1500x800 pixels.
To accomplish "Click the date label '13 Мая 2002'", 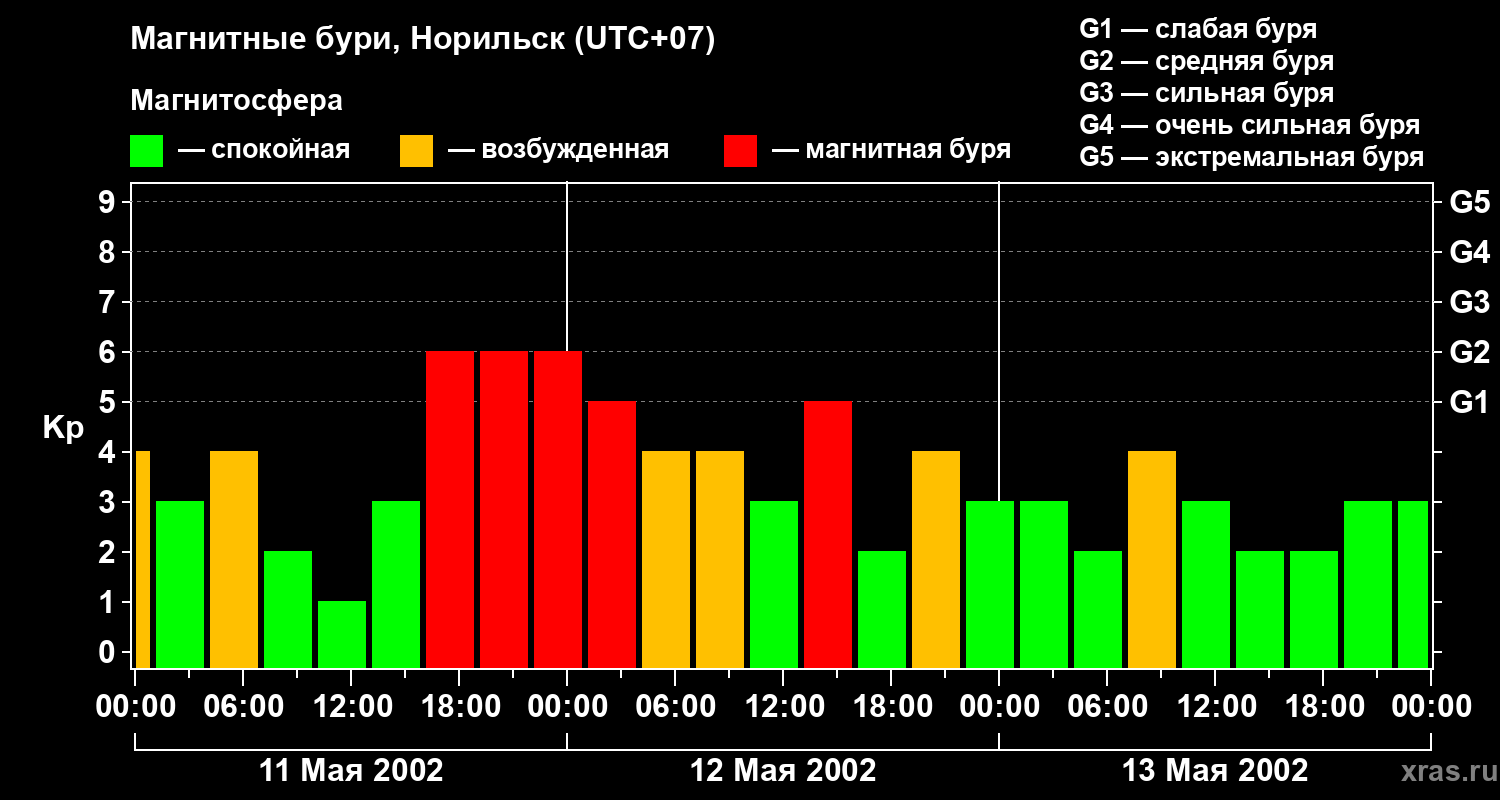I will 1215,770.
